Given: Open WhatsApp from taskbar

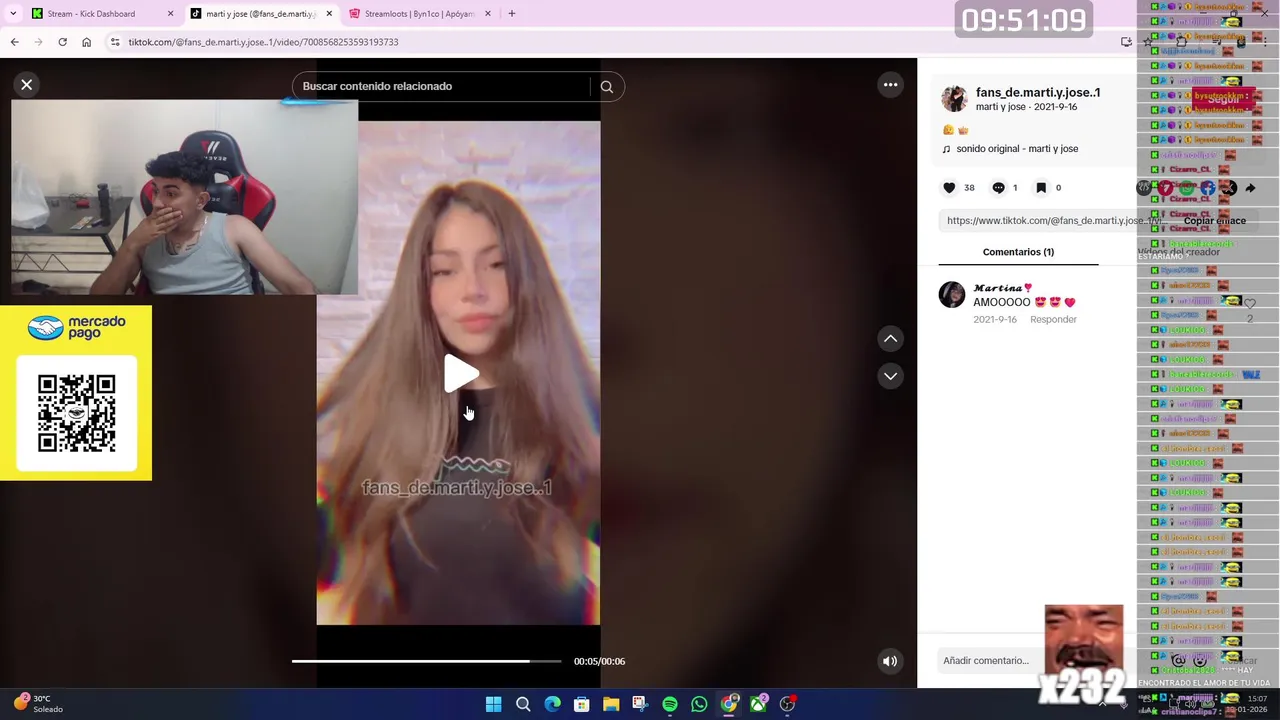Looking at the screenshot, I should point(699,705).
